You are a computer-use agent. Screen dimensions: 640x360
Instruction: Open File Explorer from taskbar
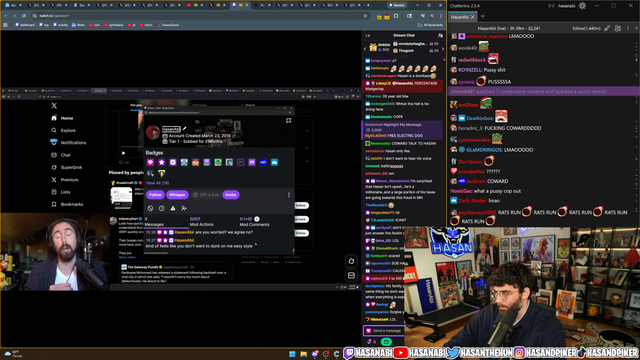tap(304, 354)
